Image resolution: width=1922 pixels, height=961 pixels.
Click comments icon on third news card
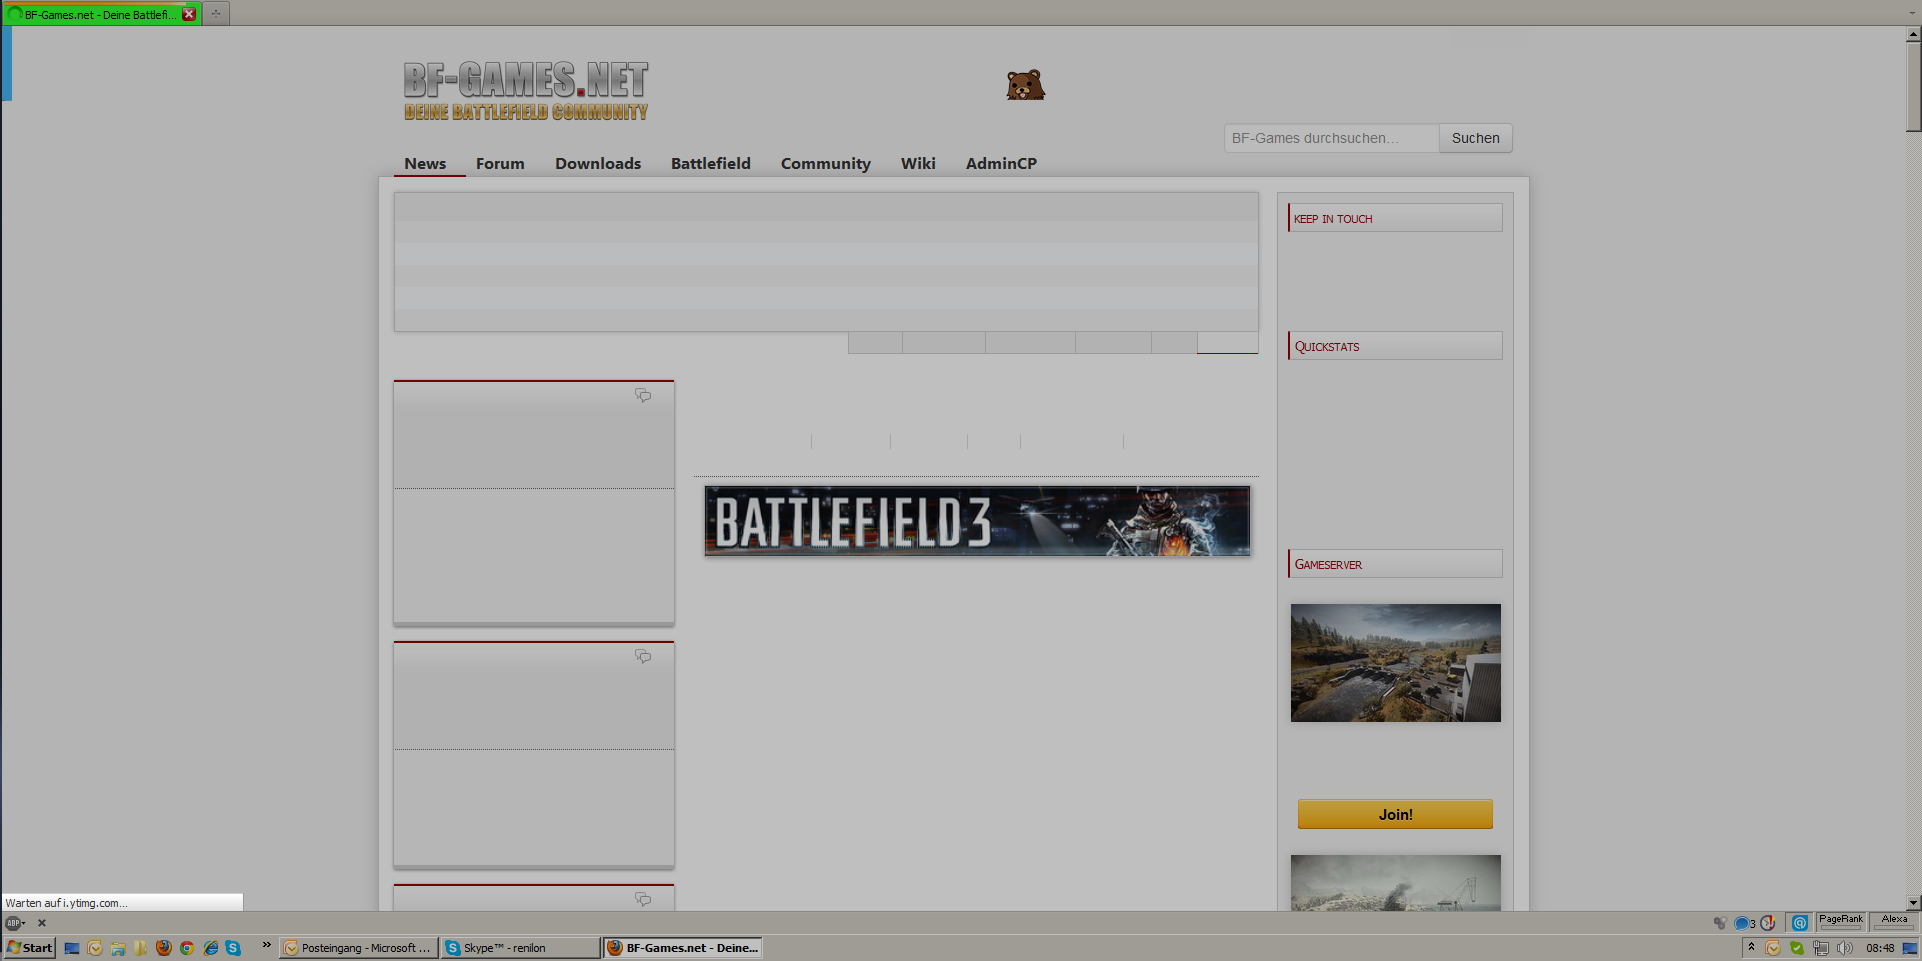(643, 900)
